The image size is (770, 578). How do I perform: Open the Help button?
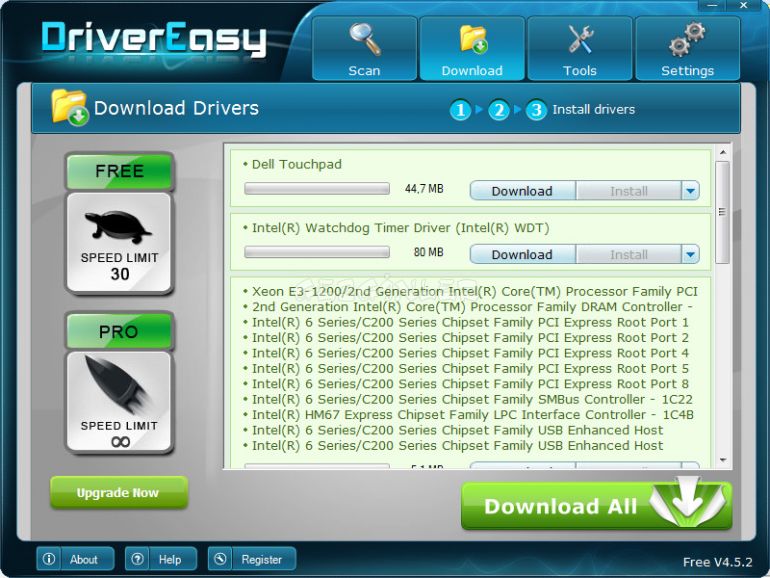(x=161, y=559)
